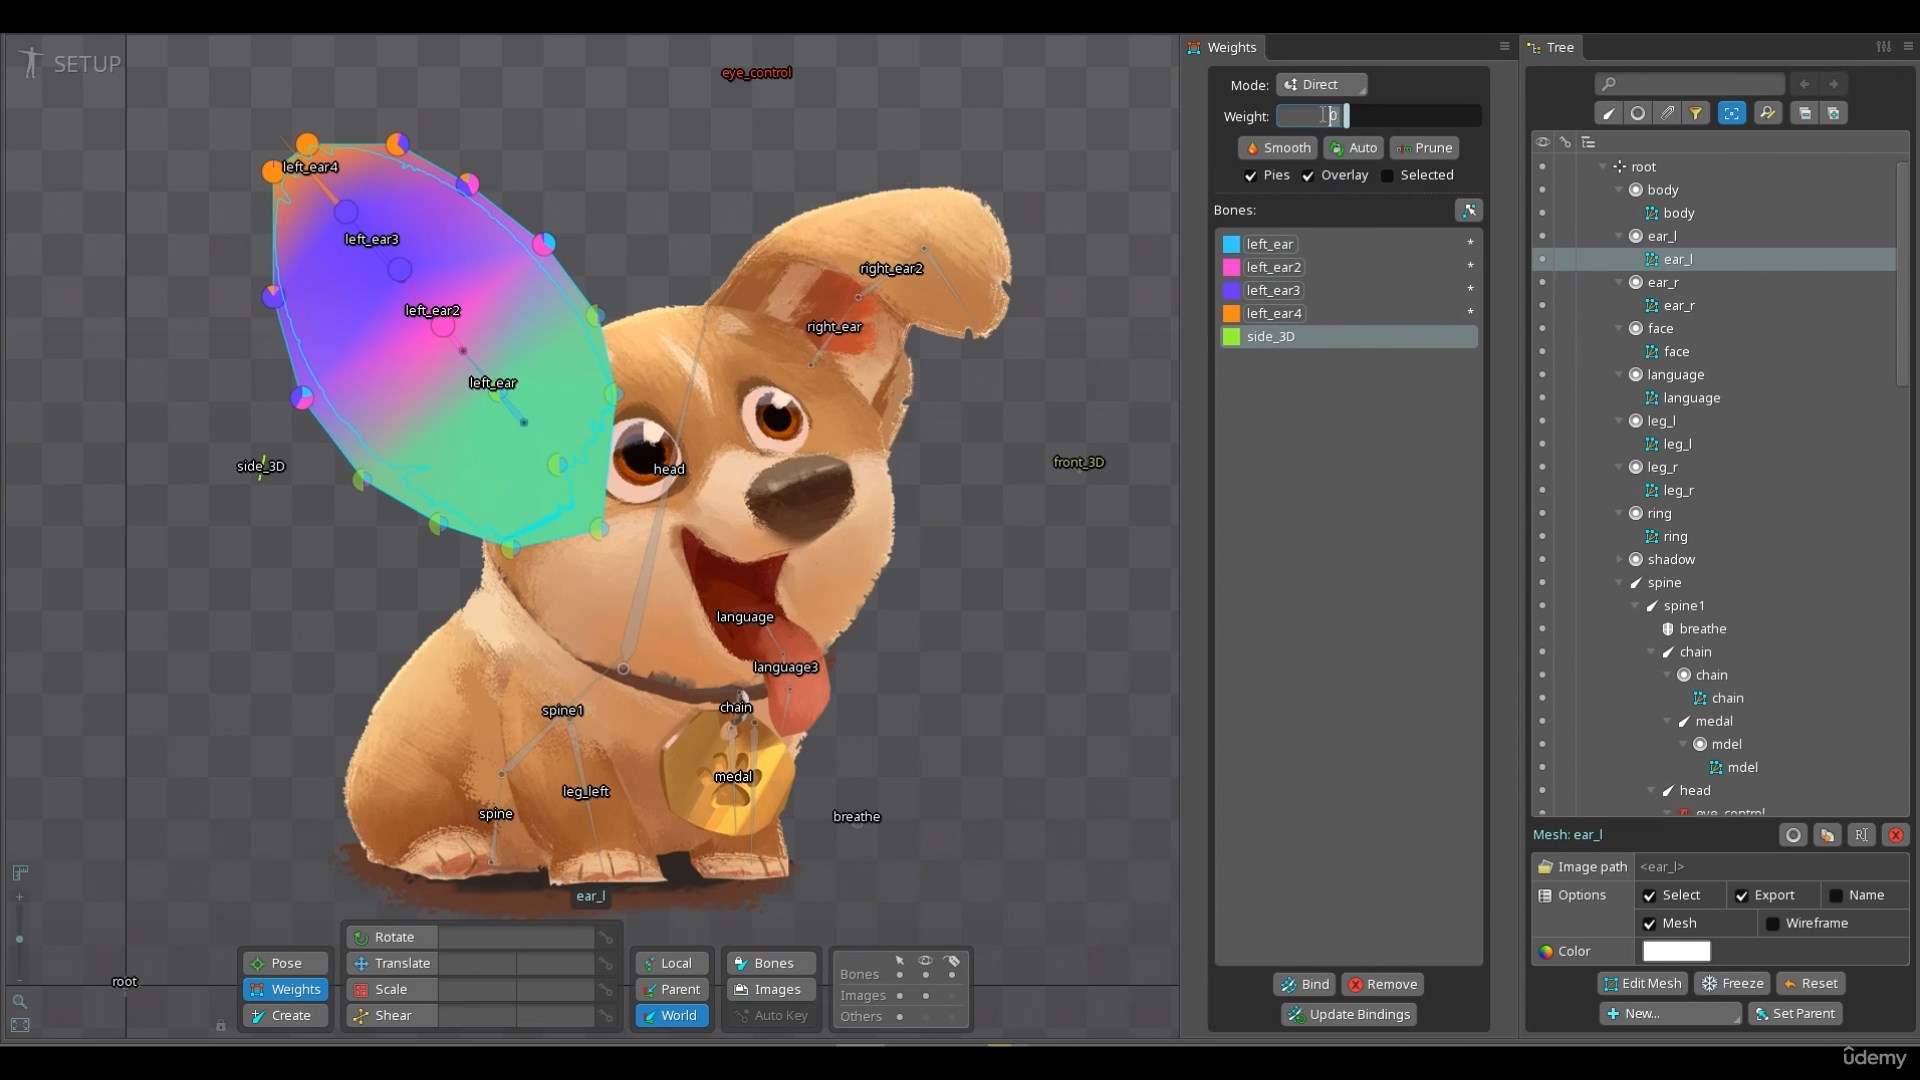
Task: Toggle bone filter in Tree toolbar
Action: pyautogui.click(x=1608, y=113)
